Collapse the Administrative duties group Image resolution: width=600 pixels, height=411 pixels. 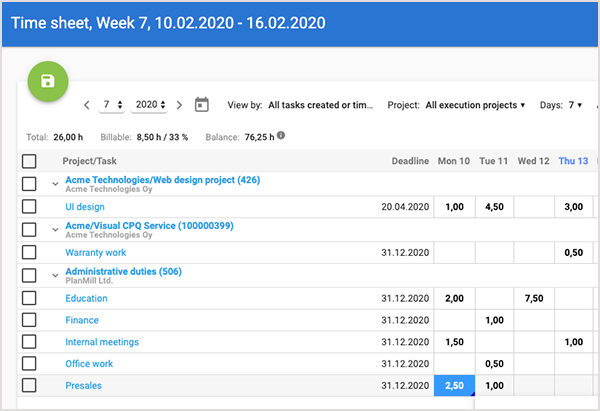click(55, 276)
